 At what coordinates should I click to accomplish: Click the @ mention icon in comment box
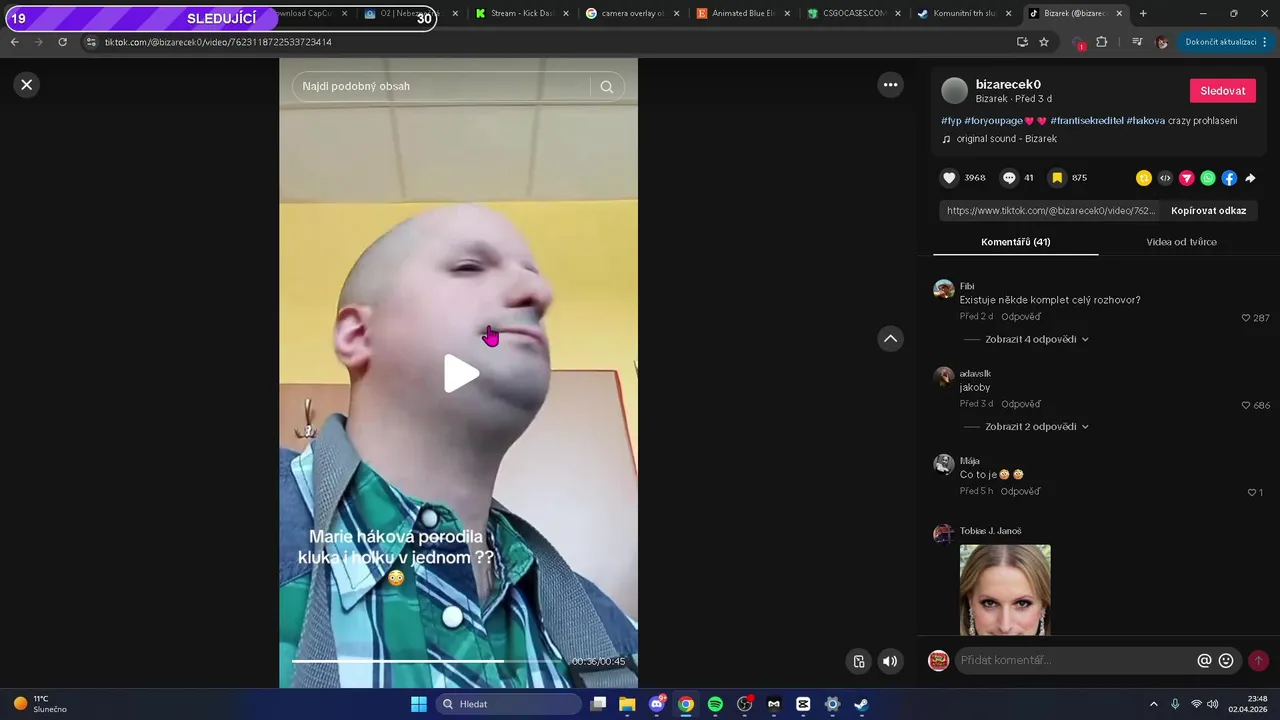pyautogui.click(x=1204, y=661)
